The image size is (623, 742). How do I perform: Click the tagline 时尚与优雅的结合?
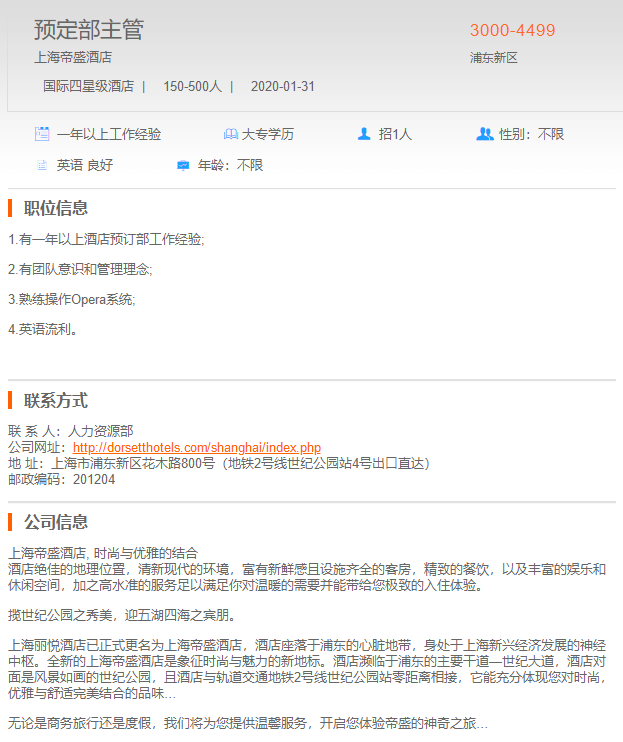coord(146,553)
